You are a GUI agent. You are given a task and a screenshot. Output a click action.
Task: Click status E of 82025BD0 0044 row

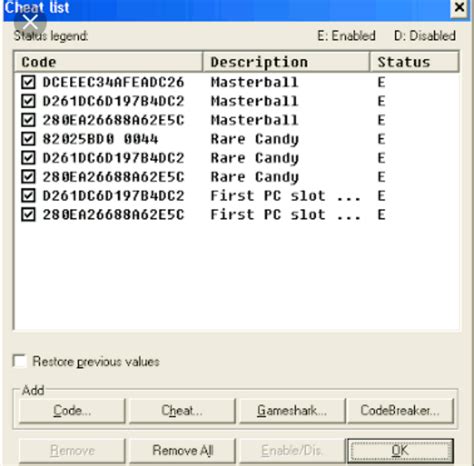pos(381,139)
